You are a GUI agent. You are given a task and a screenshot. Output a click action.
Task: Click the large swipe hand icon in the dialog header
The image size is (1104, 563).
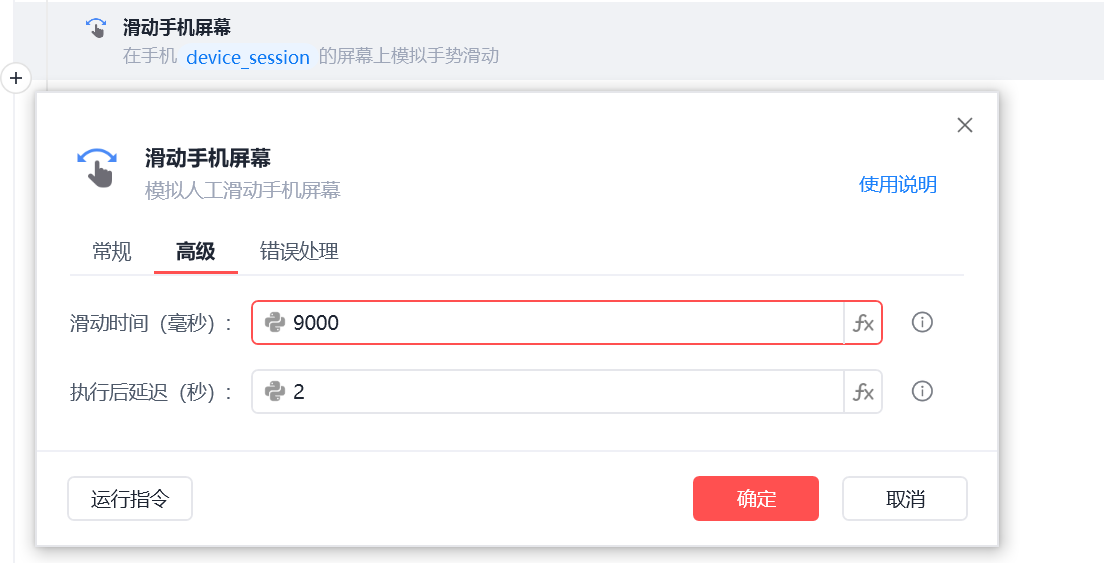point(97,167)
